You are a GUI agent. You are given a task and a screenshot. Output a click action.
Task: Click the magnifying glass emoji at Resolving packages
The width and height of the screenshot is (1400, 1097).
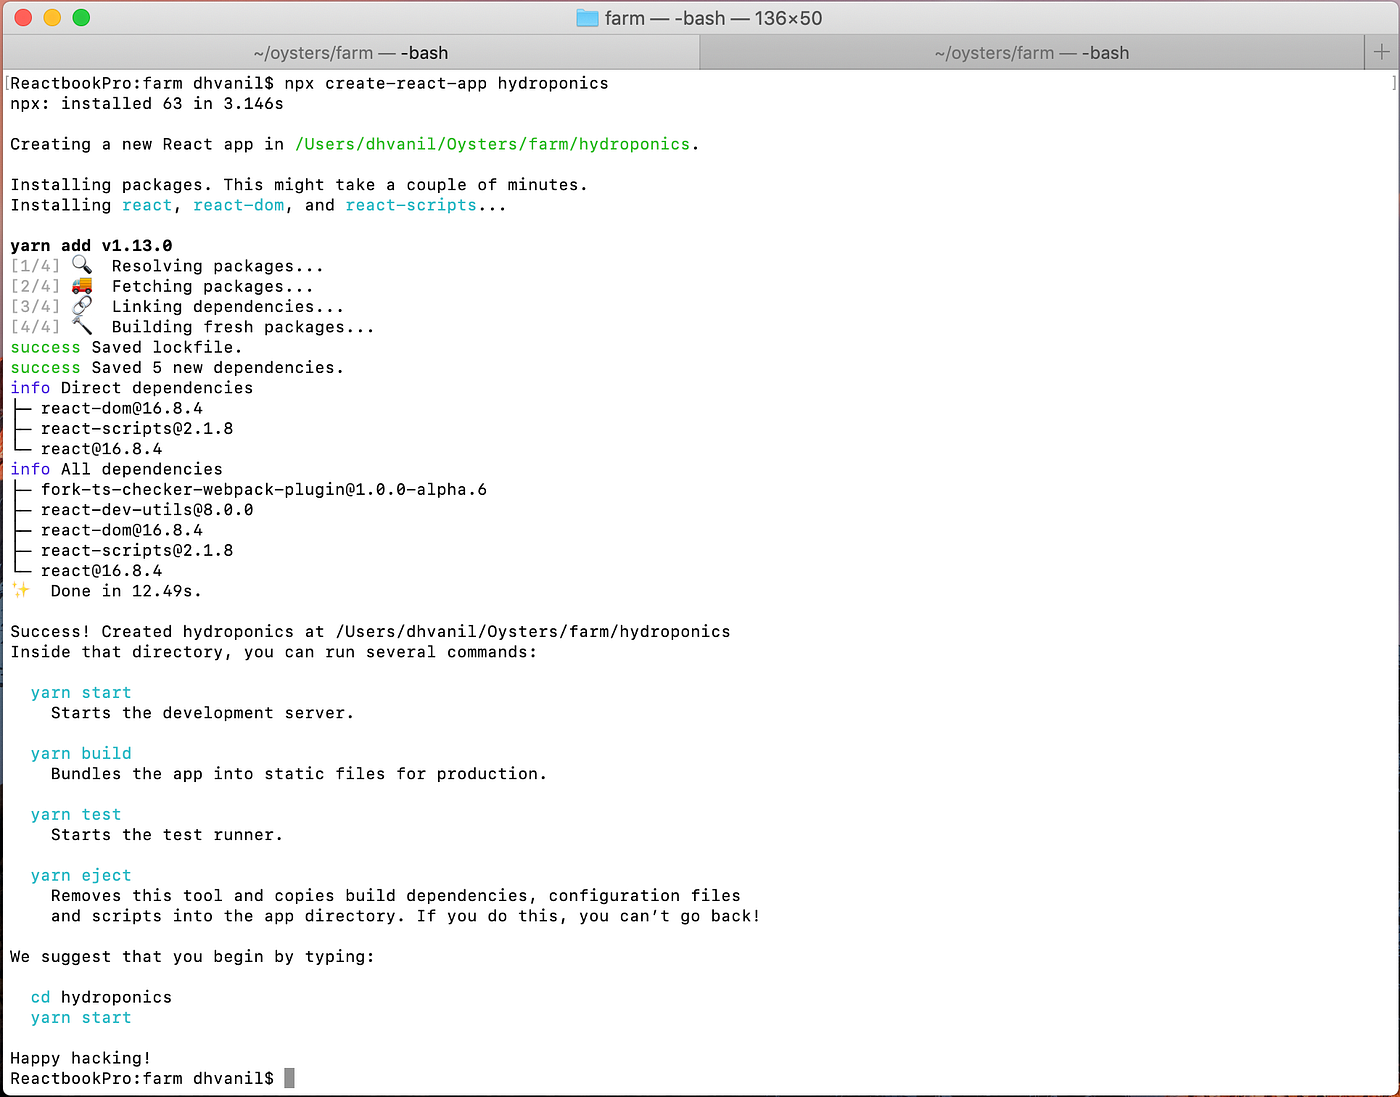coord(82,265)
